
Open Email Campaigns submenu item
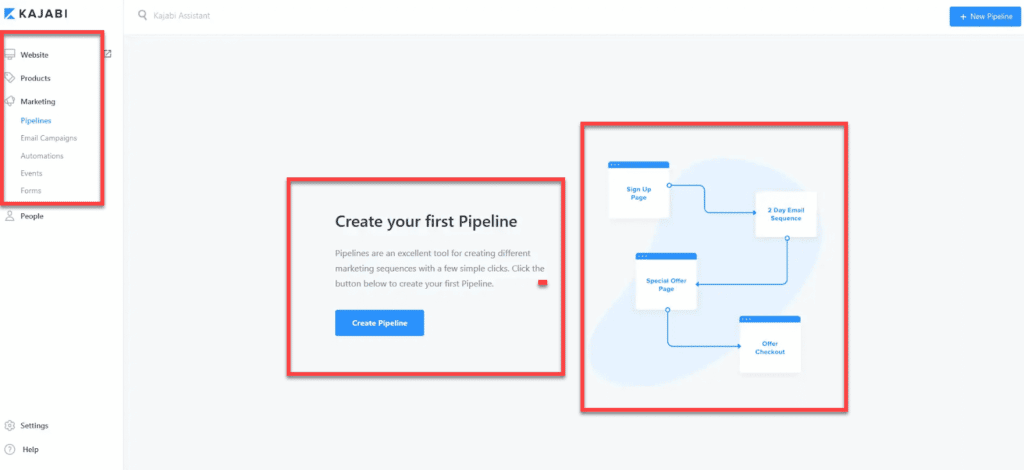pos(49,138)
